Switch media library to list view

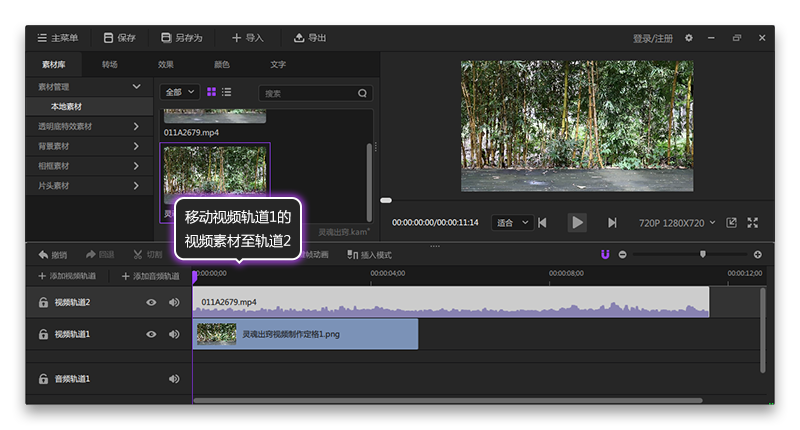[227, 92]
